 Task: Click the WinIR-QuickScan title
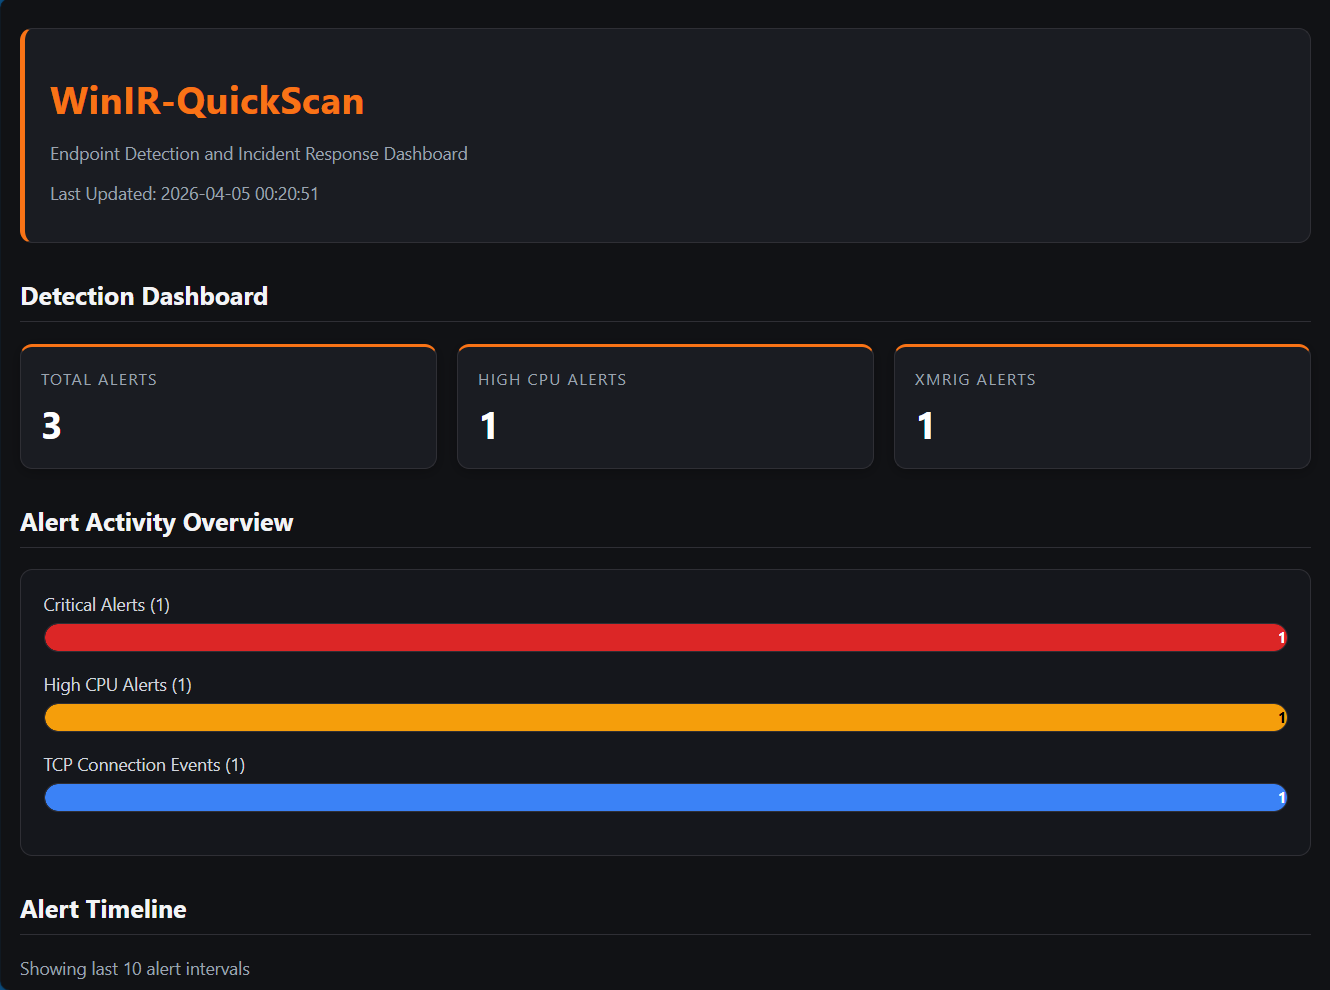[x=207, y=101]
